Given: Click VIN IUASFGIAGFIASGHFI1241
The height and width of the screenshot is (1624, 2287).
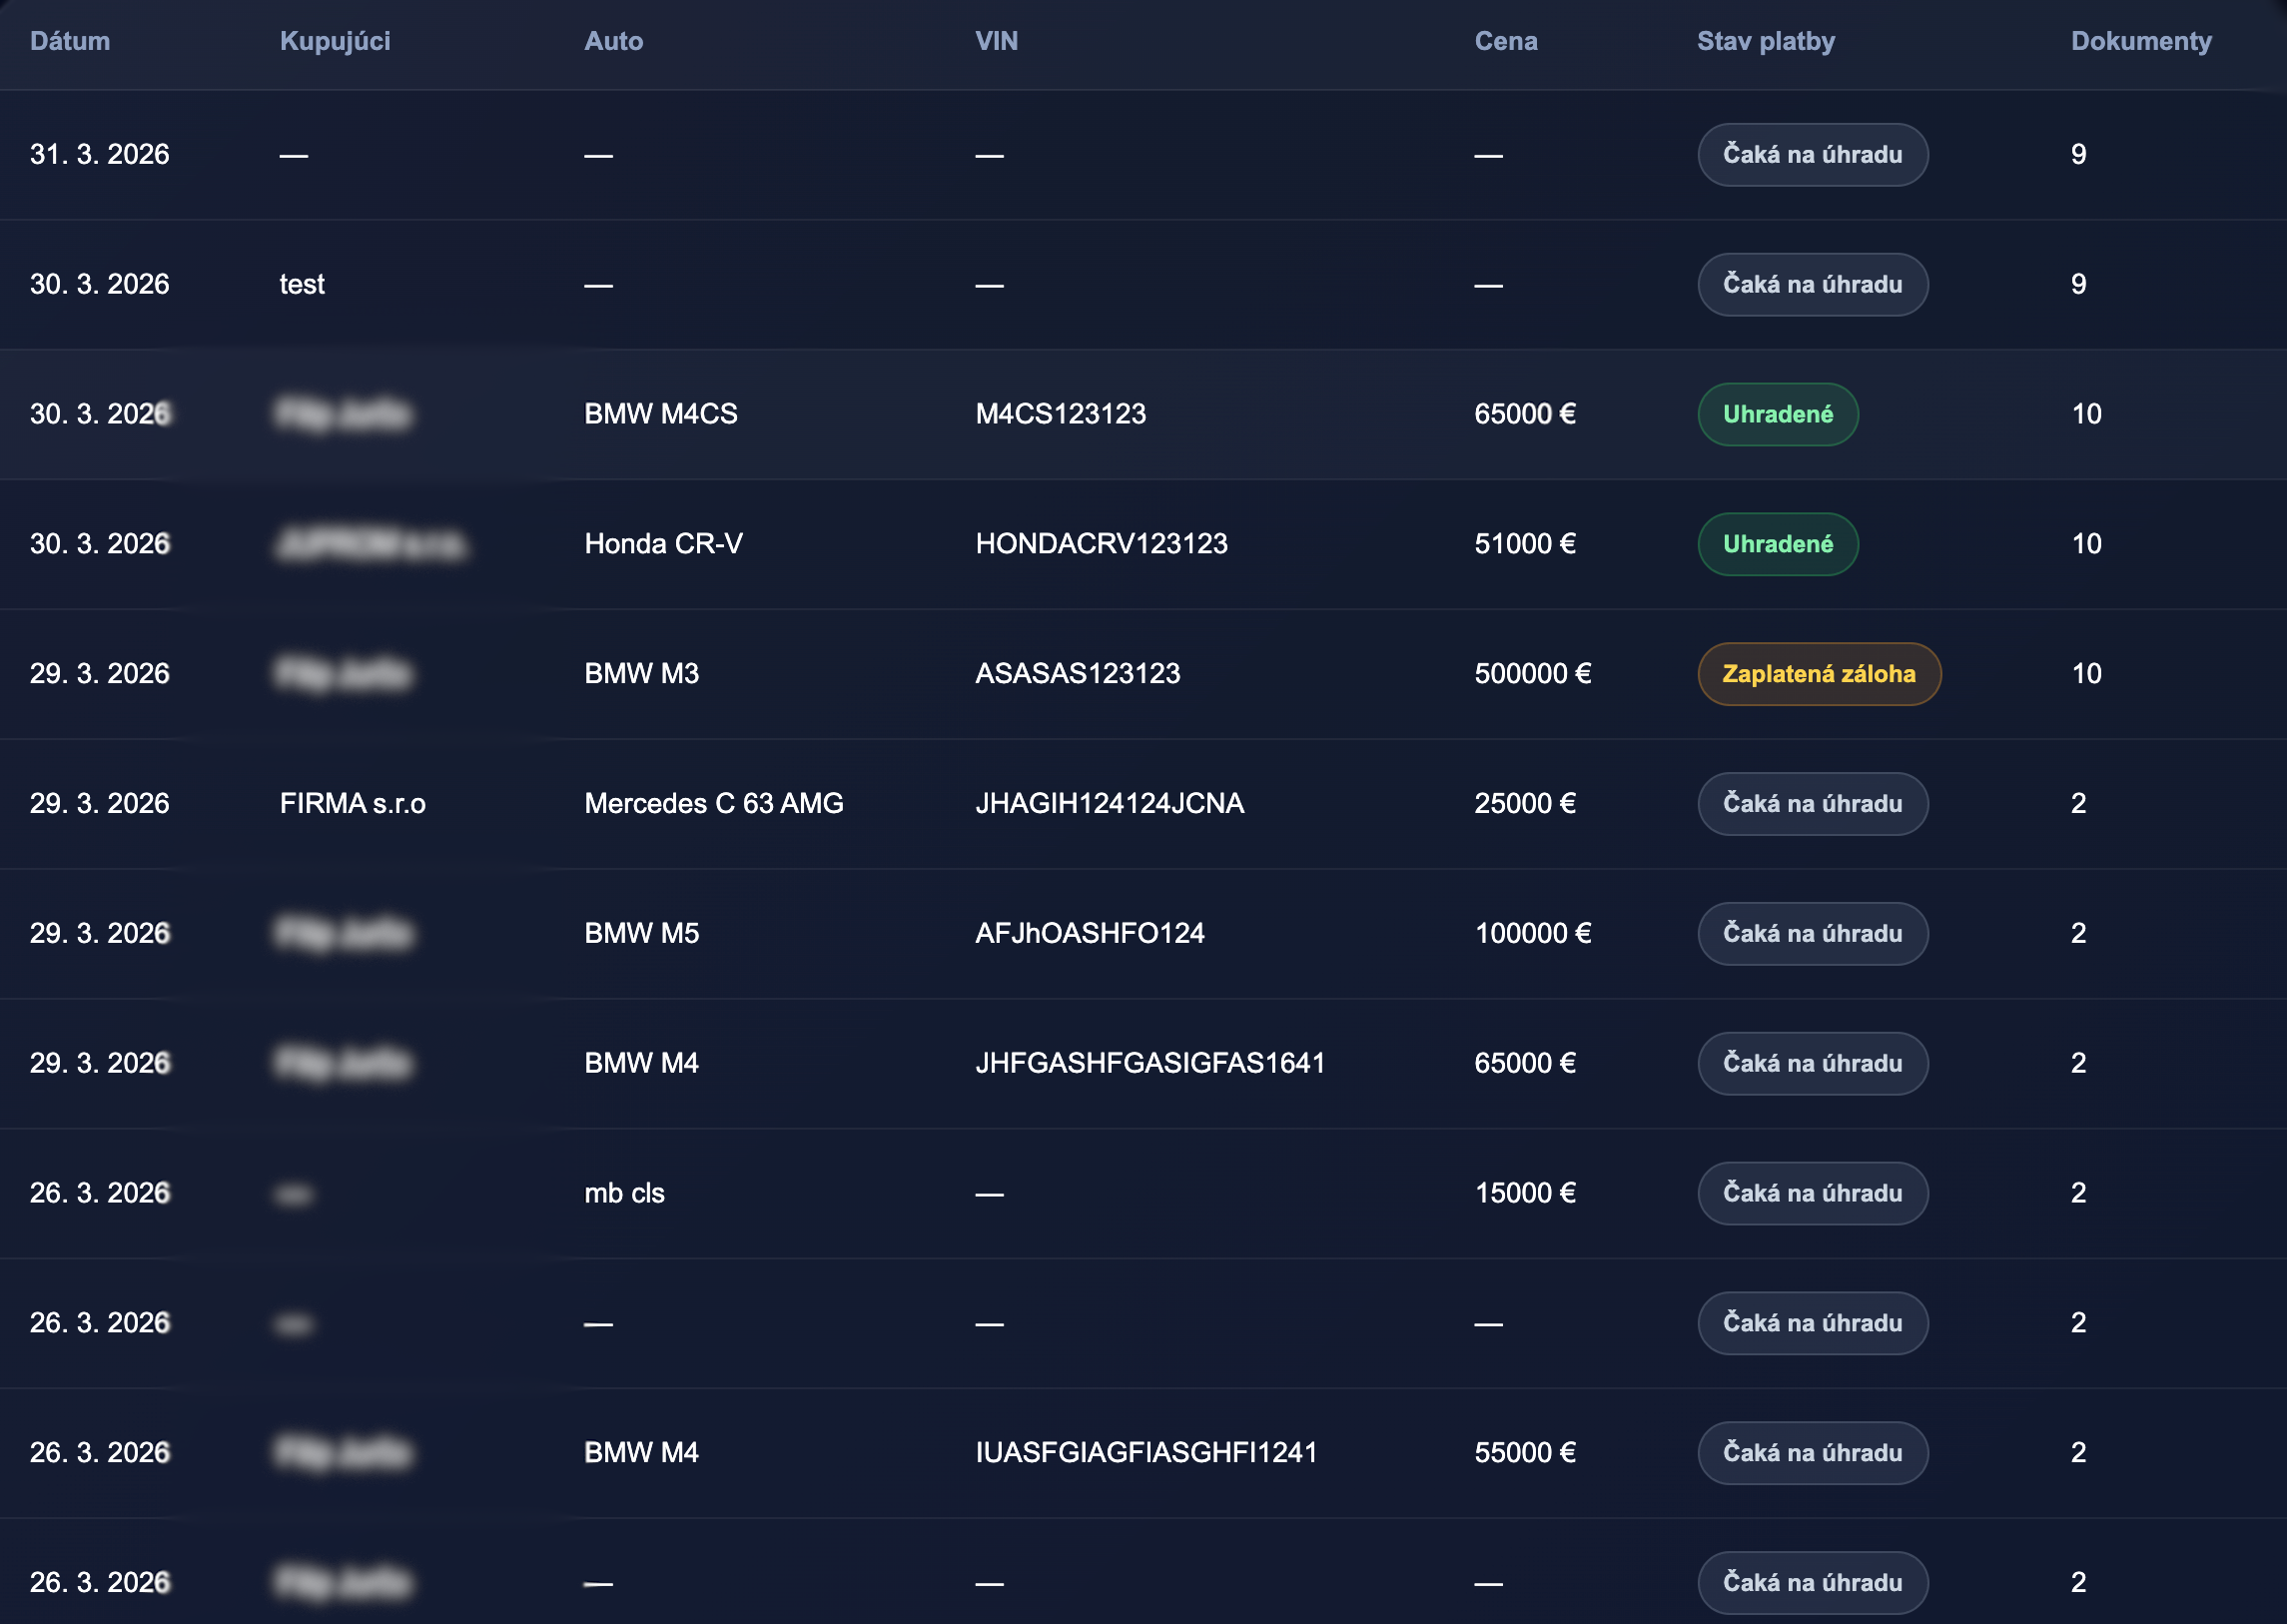Looking at the screenshot, I should (x=1146, y=1452).
